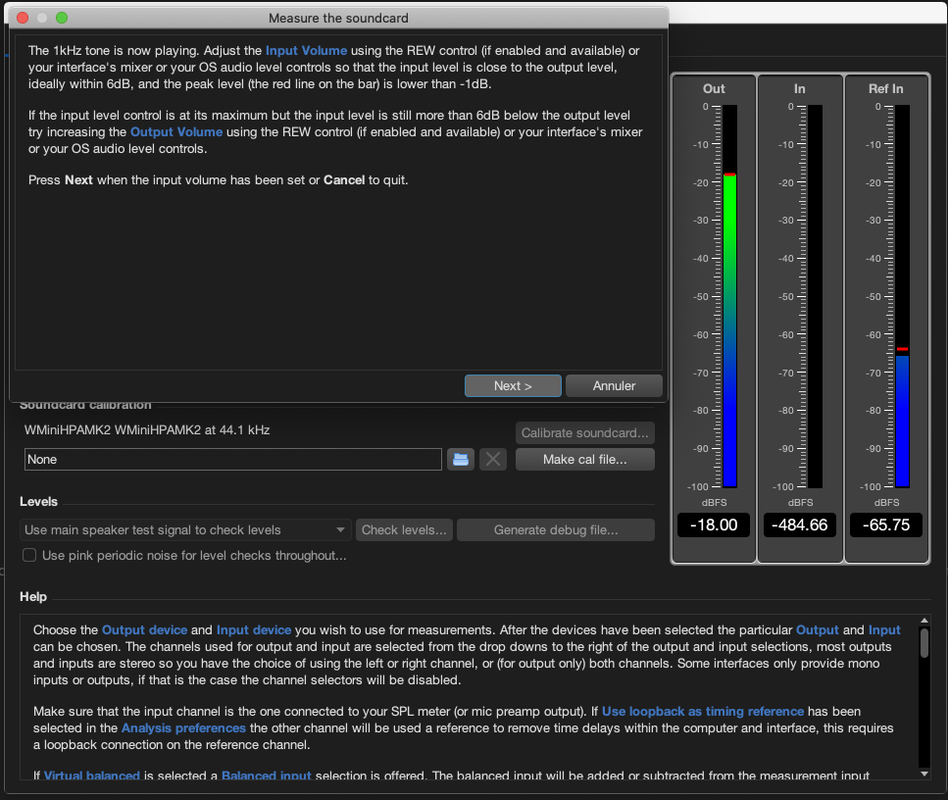Click the Help scrollbar down arrow
This screenshot has width=948, height=800.
[x=924, y=773]
